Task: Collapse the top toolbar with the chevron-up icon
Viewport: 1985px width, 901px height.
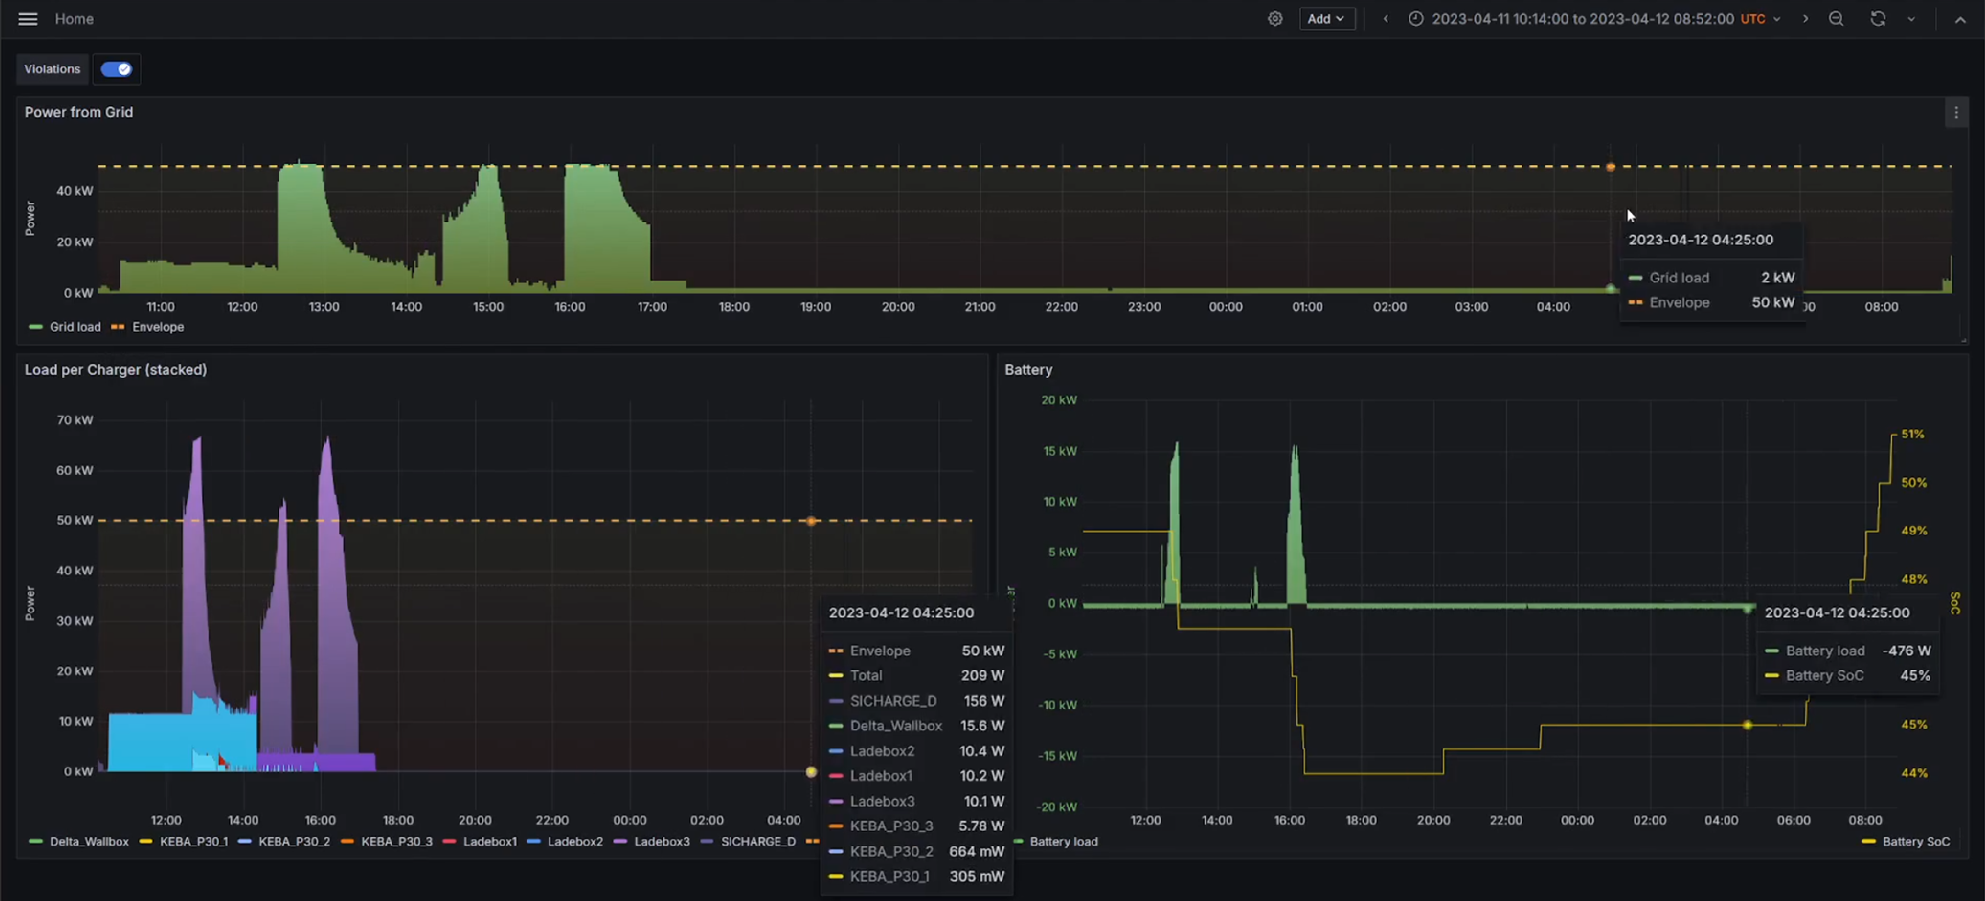Action: (1960, 19)
